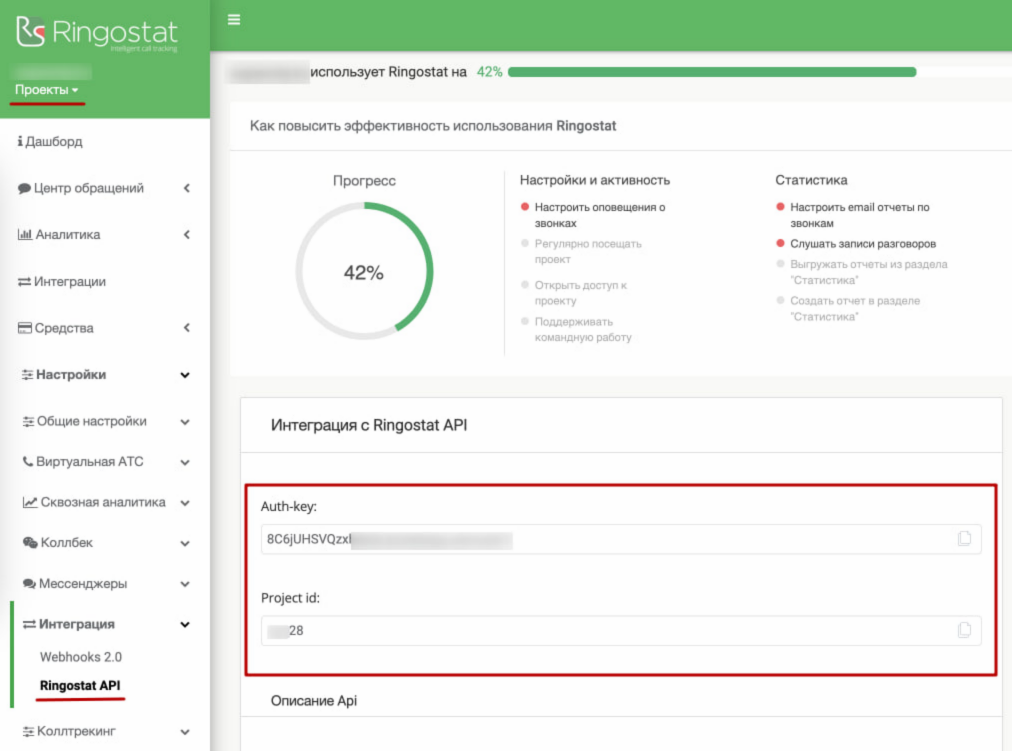Click the Виртуальная АТС phone icon
The image size is (1012, 751).
pyautogui.click(x=28, y=462)
